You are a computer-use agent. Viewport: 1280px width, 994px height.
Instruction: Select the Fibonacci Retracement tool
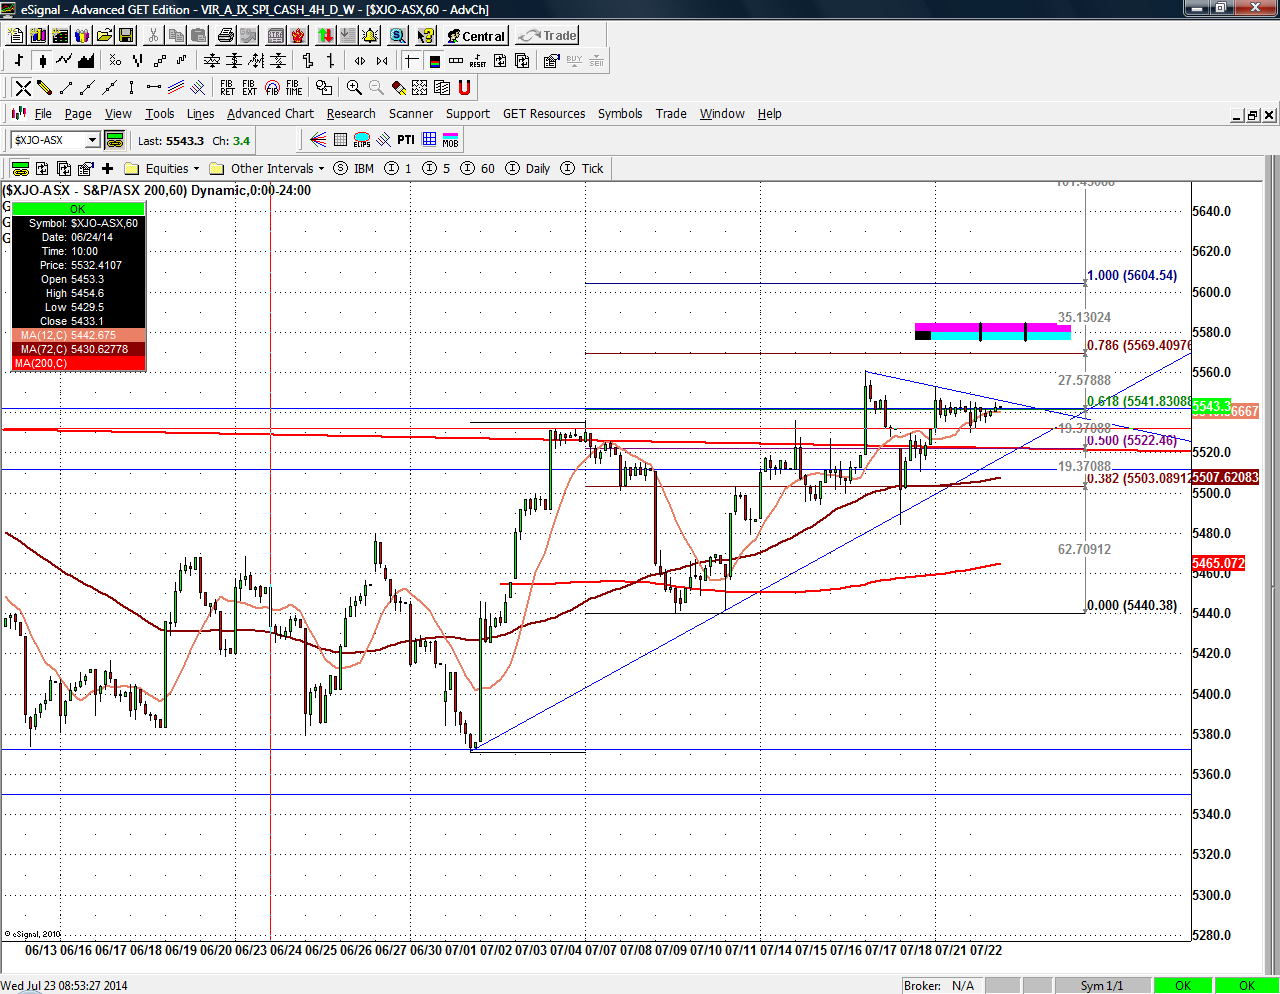click(227, 88)
